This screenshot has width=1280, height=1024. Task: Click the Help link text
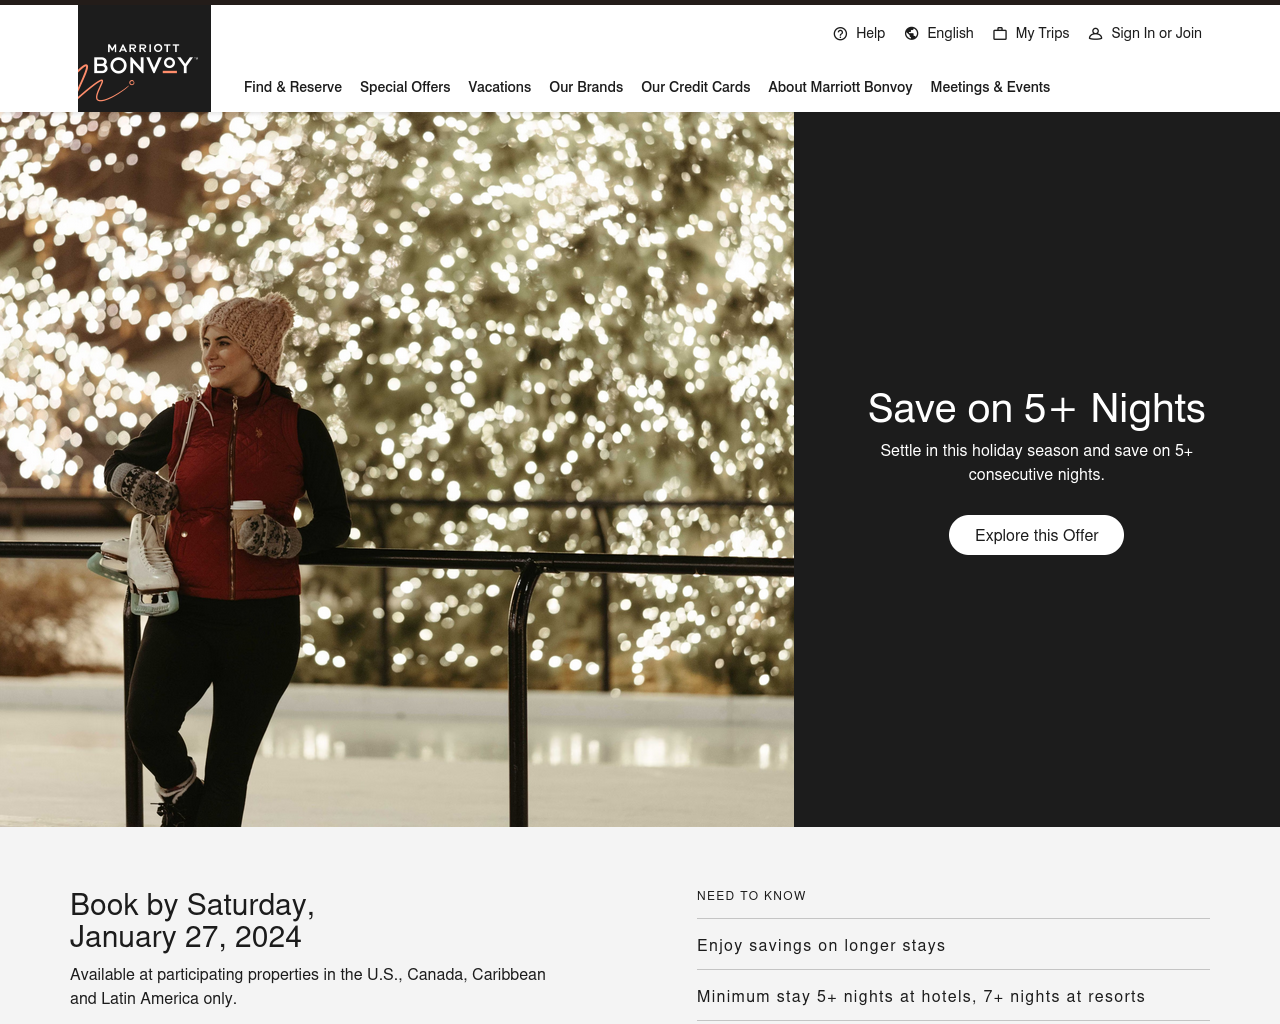tap(870, 33)
